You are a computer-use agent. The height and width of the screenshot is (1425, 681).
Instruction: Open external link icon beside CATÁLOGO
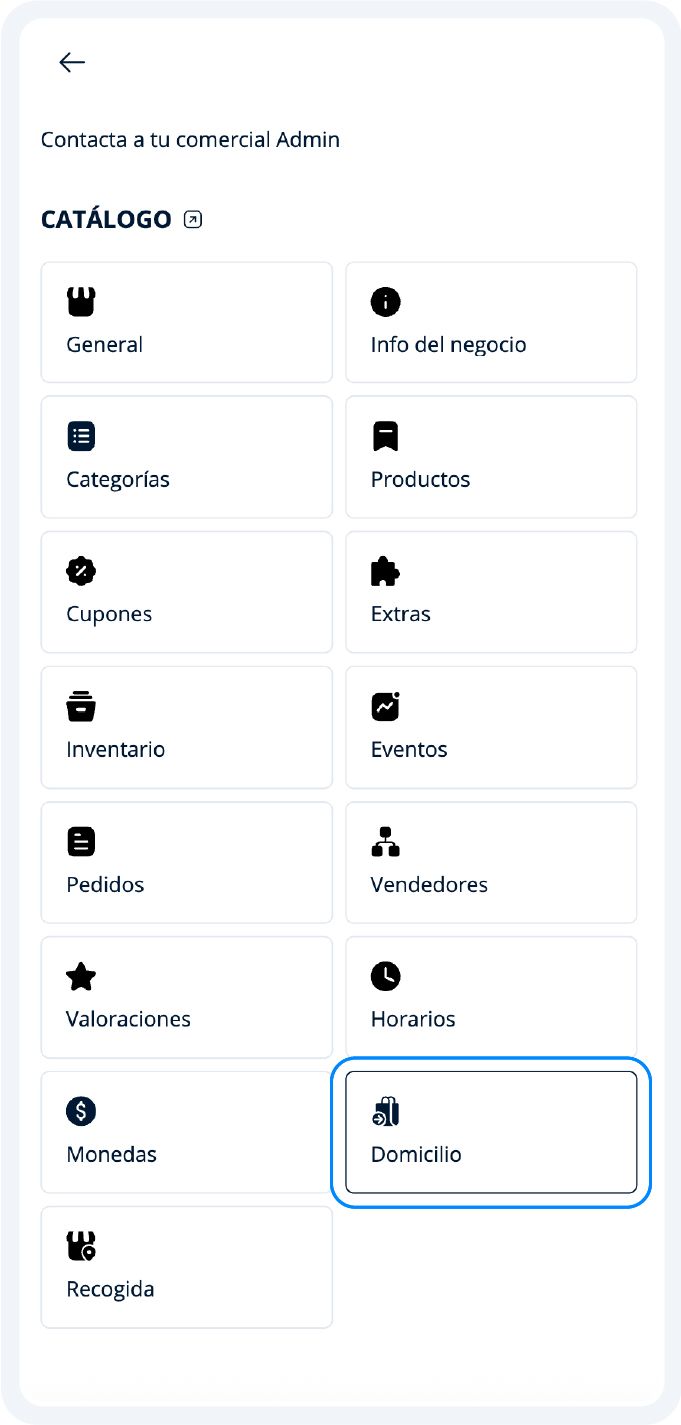(x=193, y=220)
